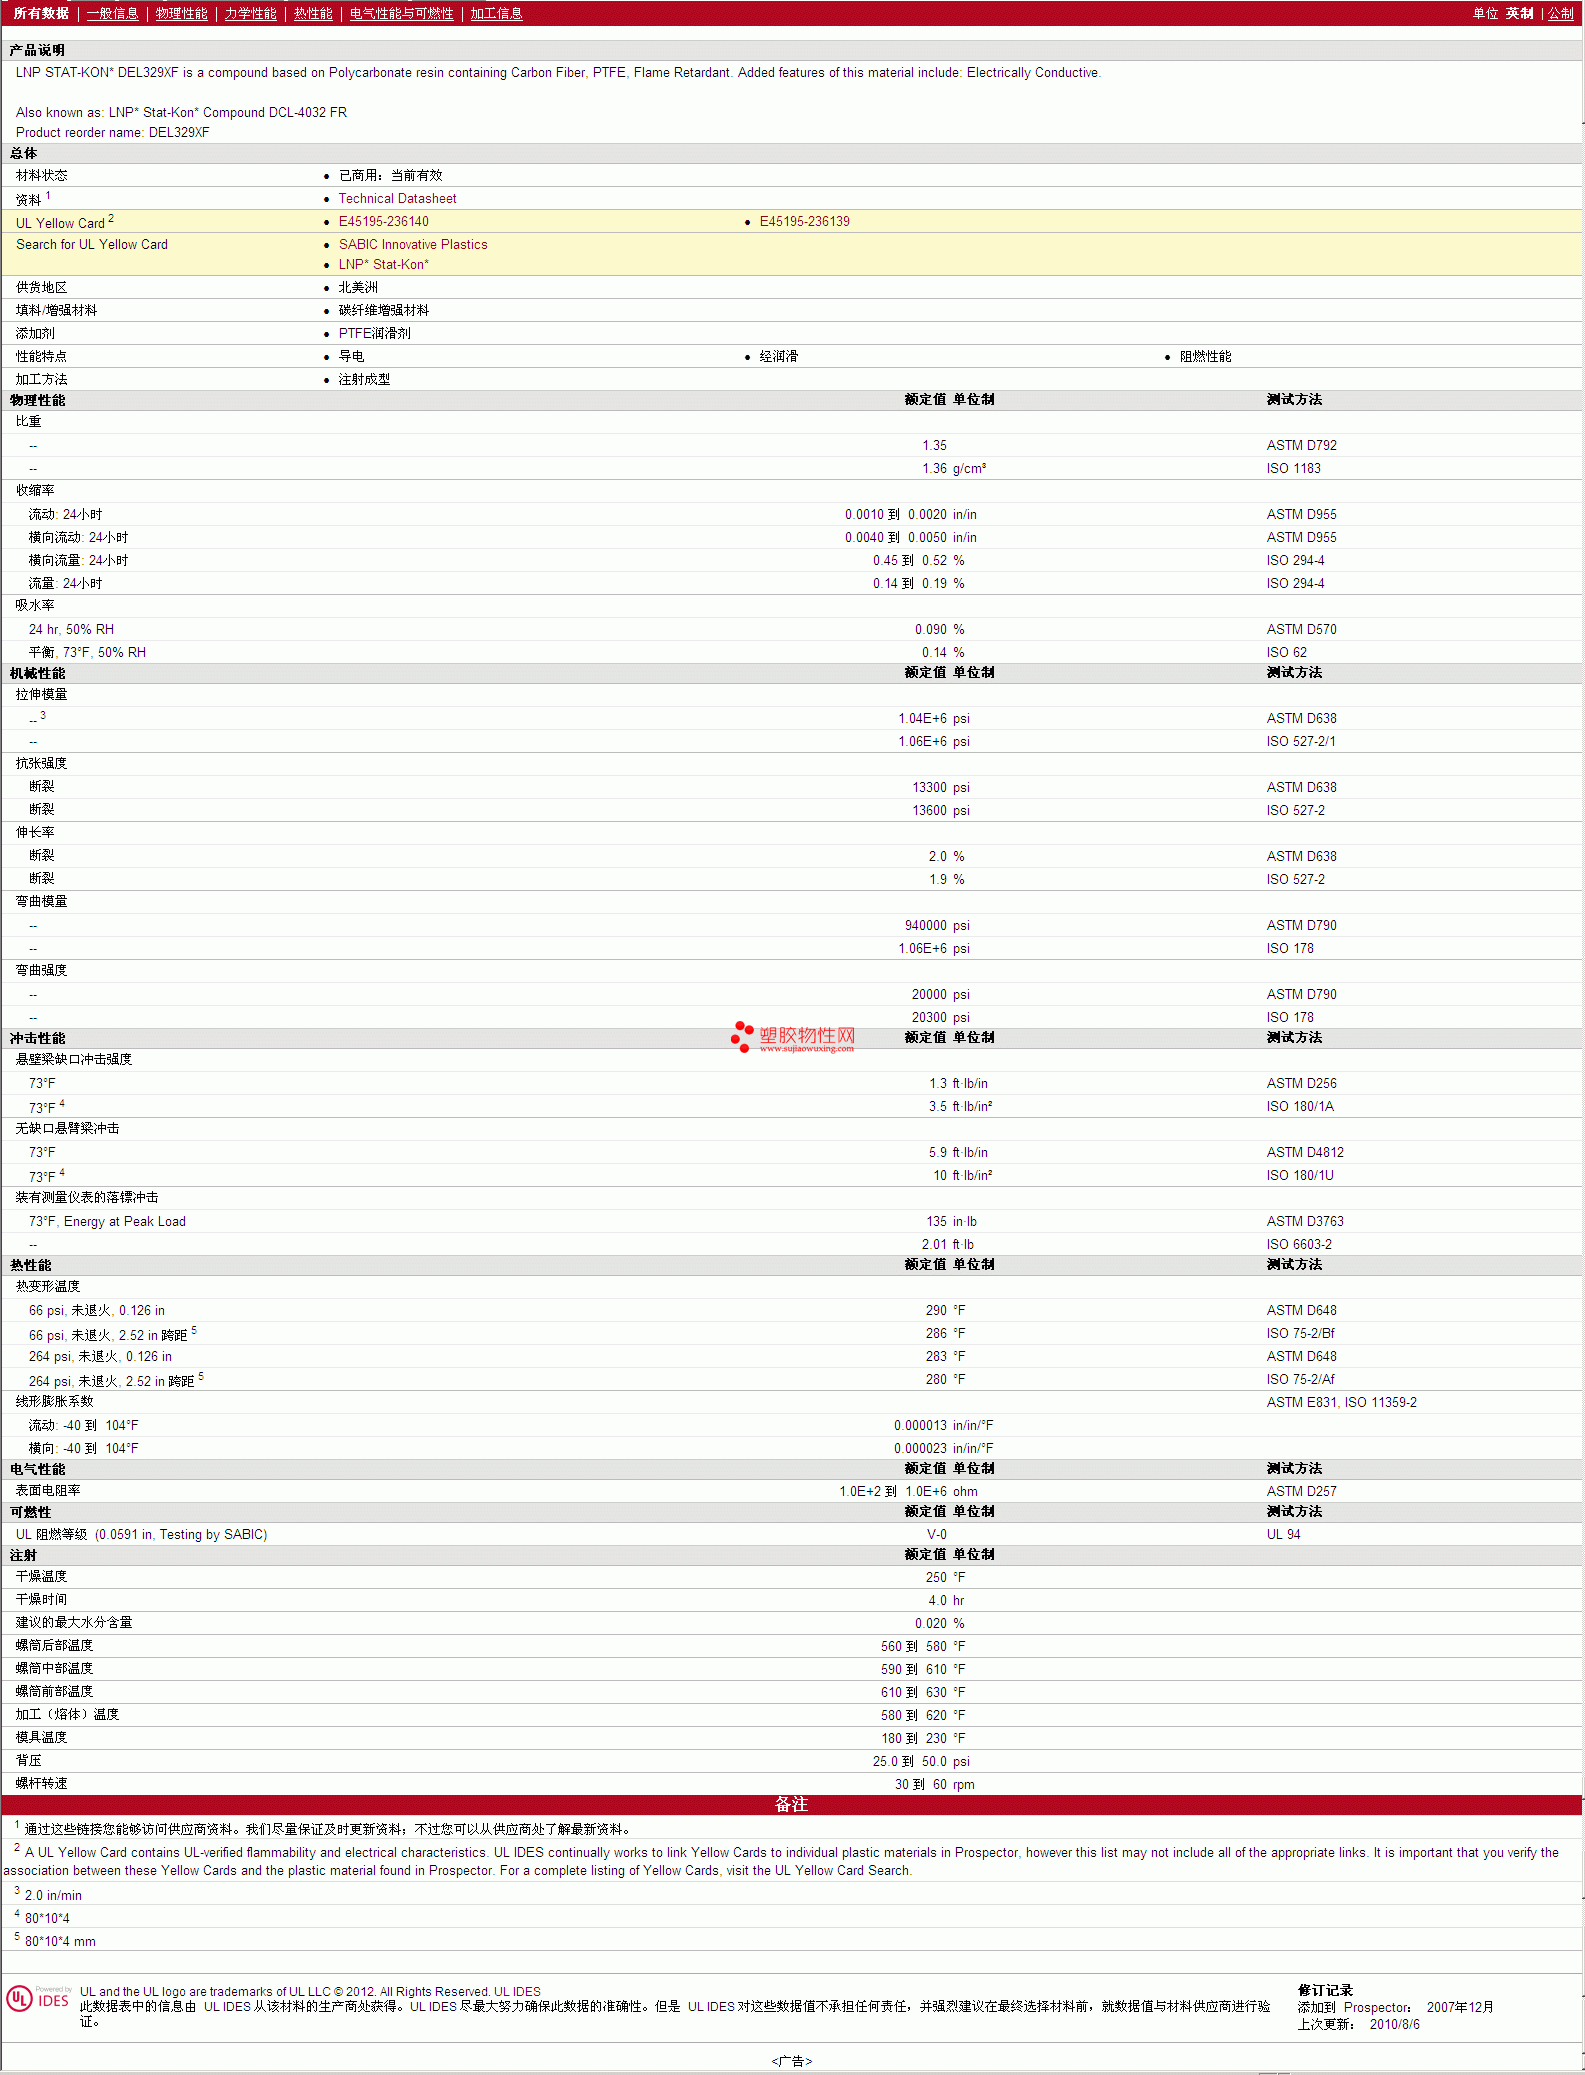Click the 螺筒后部温度 row label
The height and width of the screenshot is (2075, 1585).
pyautogui.click(x=54, y=1646)
